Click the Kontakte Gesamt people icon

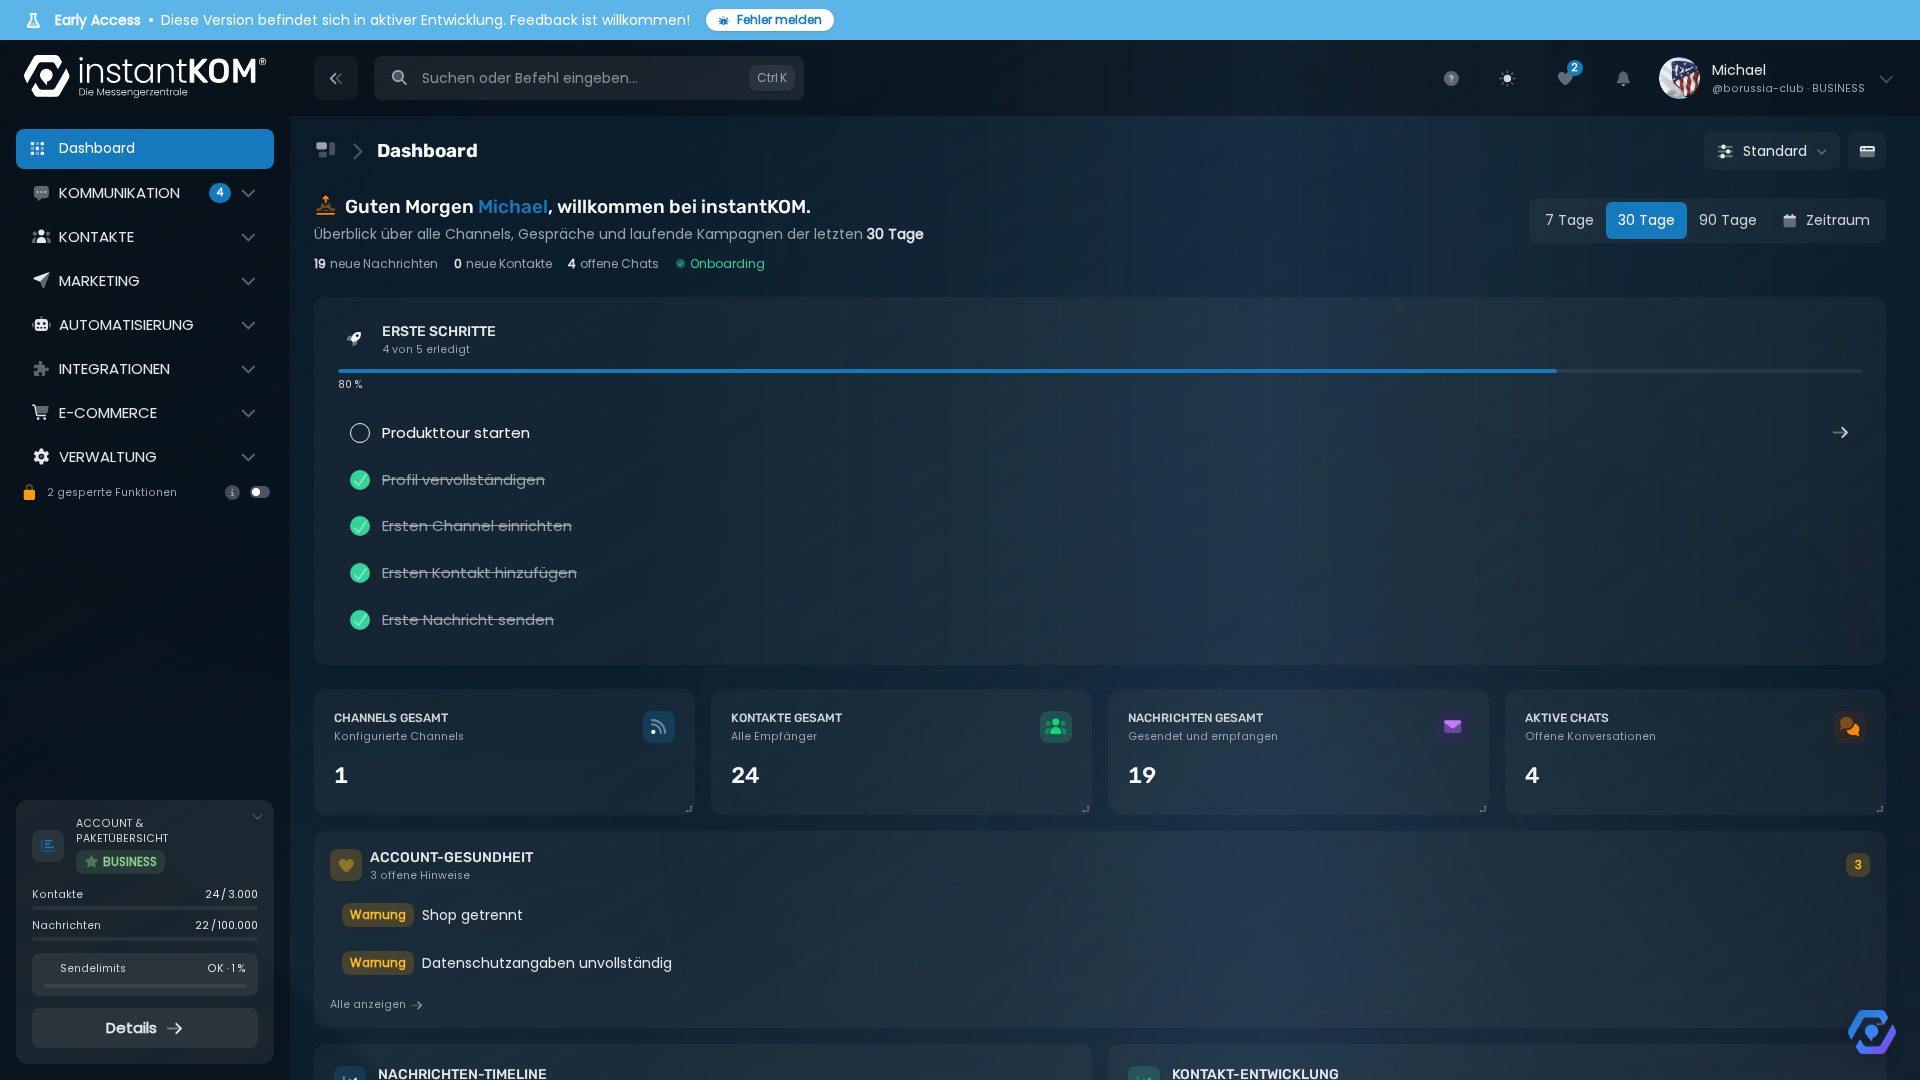click(x=1056, y=727)
